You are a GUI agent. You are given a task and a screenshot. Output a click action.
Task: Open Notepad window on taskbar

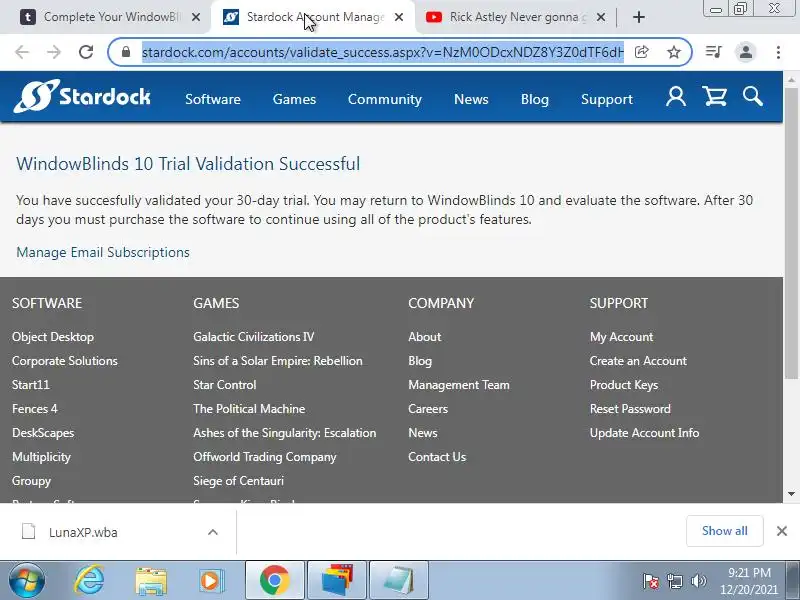(398, 581)
